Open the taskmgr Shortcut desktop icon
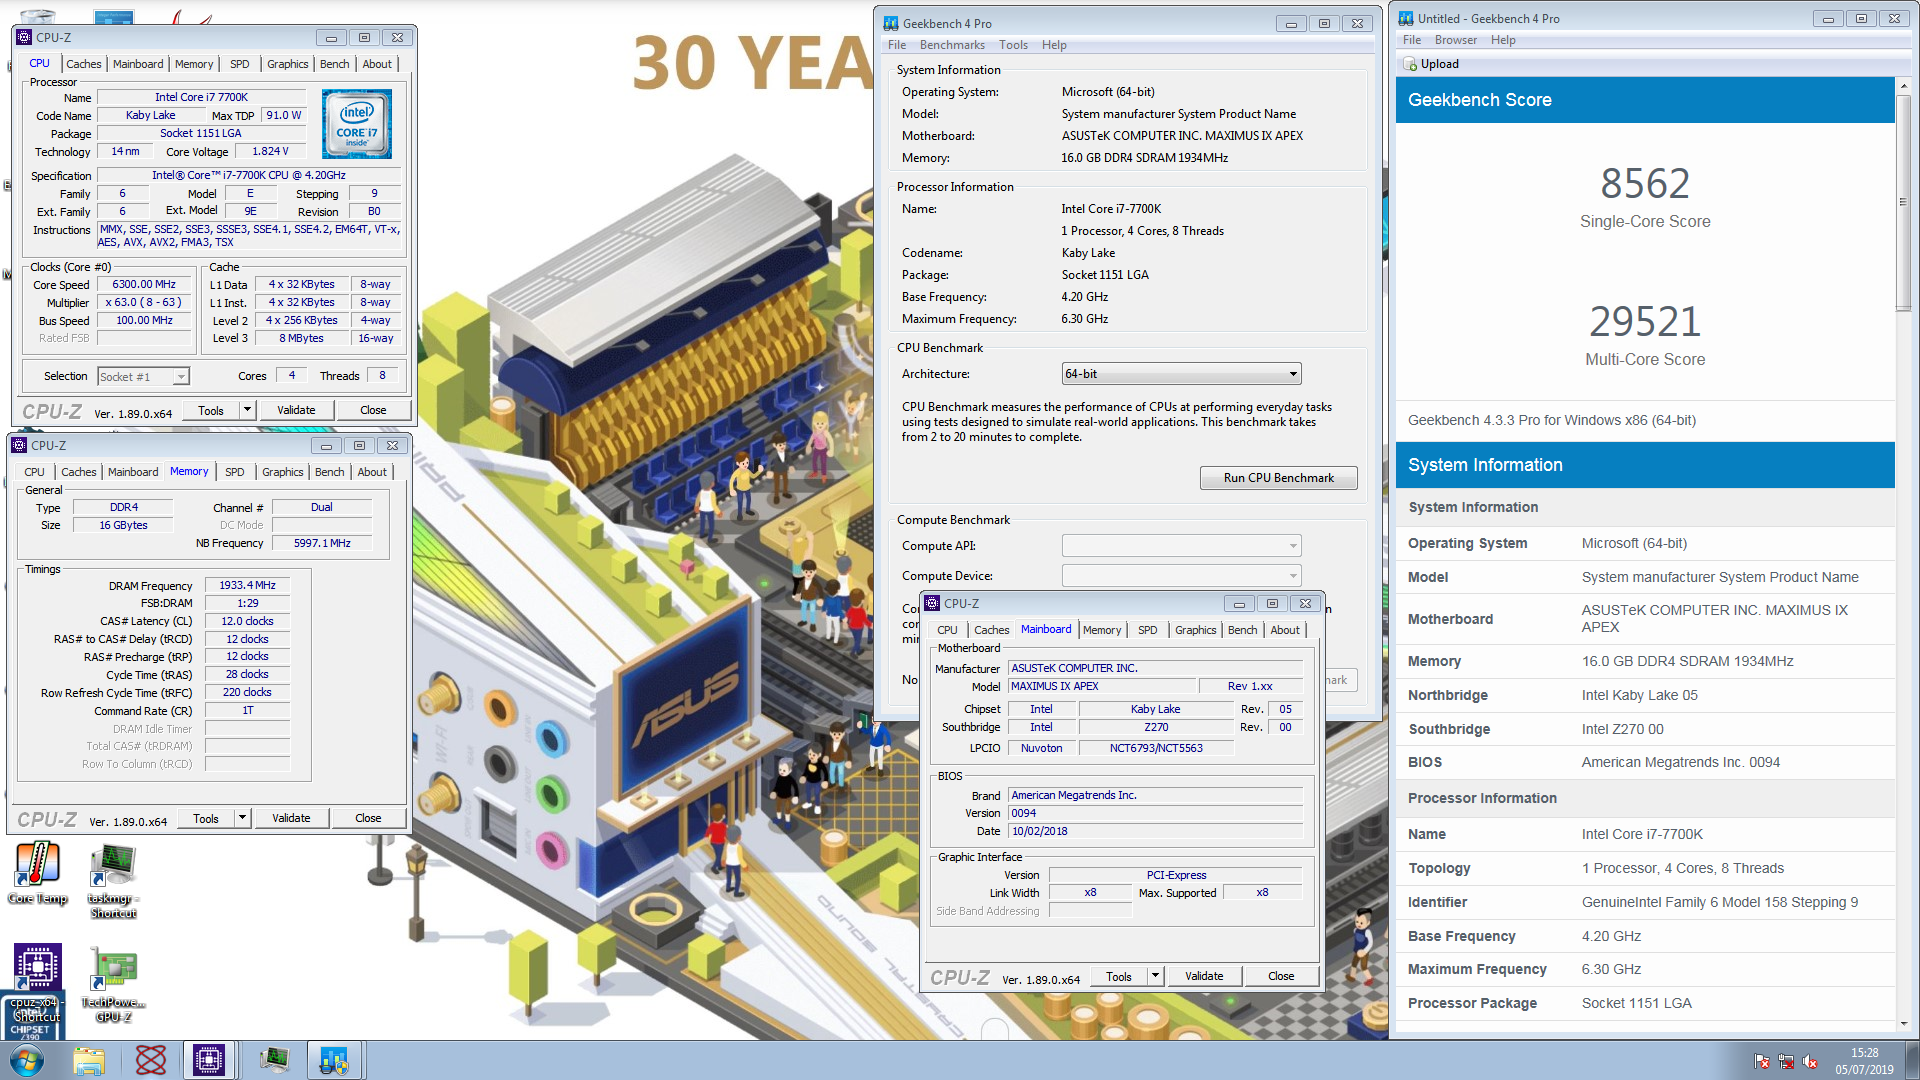Image resolution: width=1920 pixels, height=1080 pixels. coord(113,880)
